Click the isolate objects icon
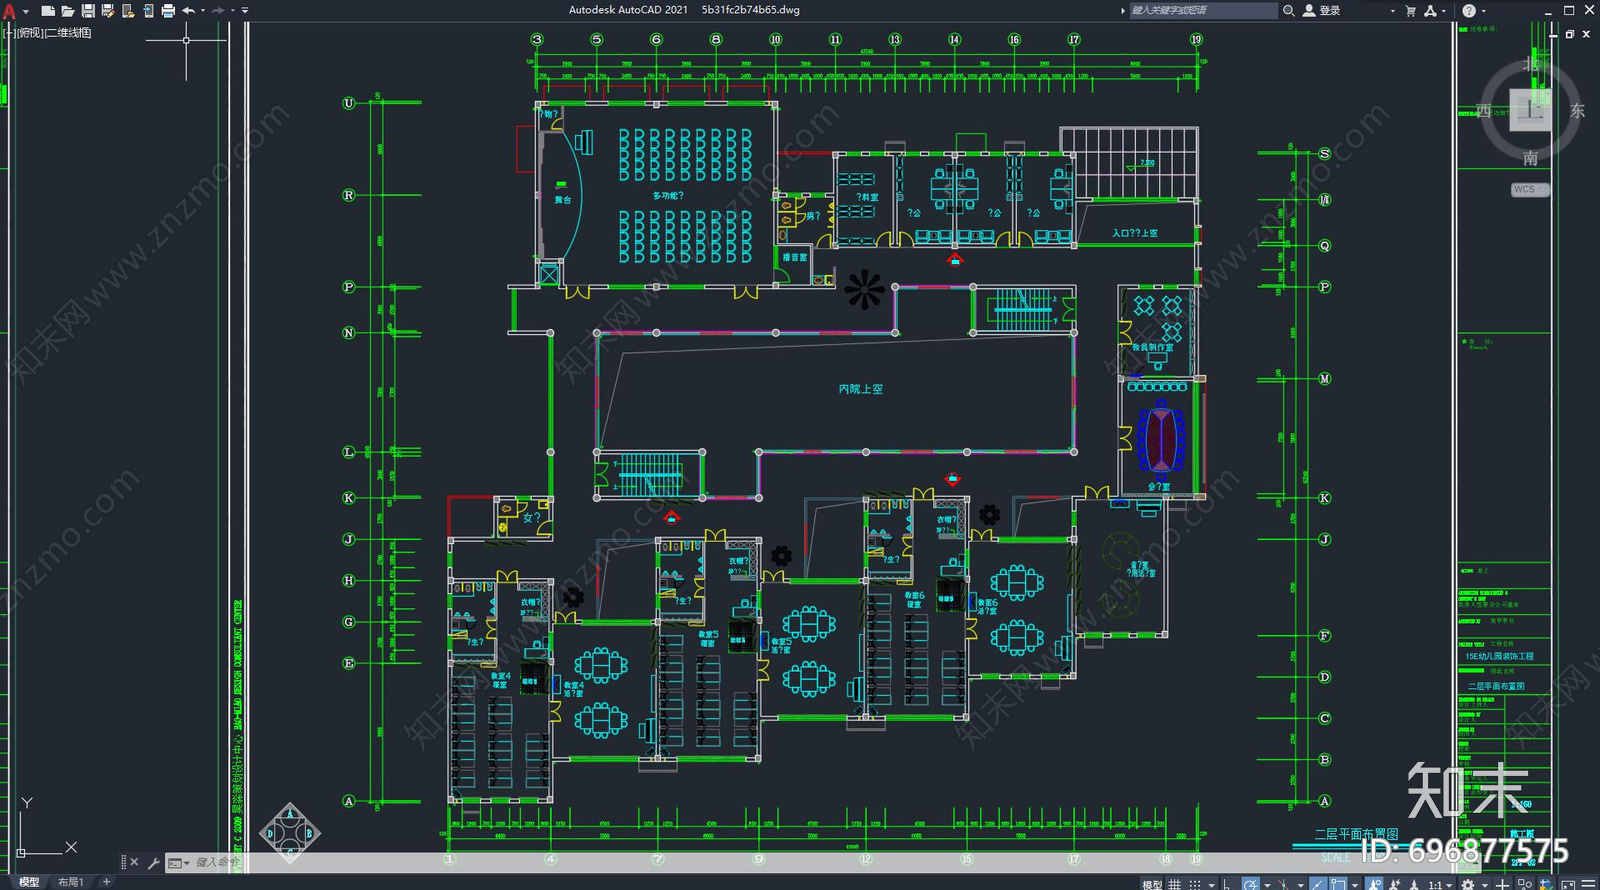The width and height of the screenshot is (1600, 890). click(1524, 883)
